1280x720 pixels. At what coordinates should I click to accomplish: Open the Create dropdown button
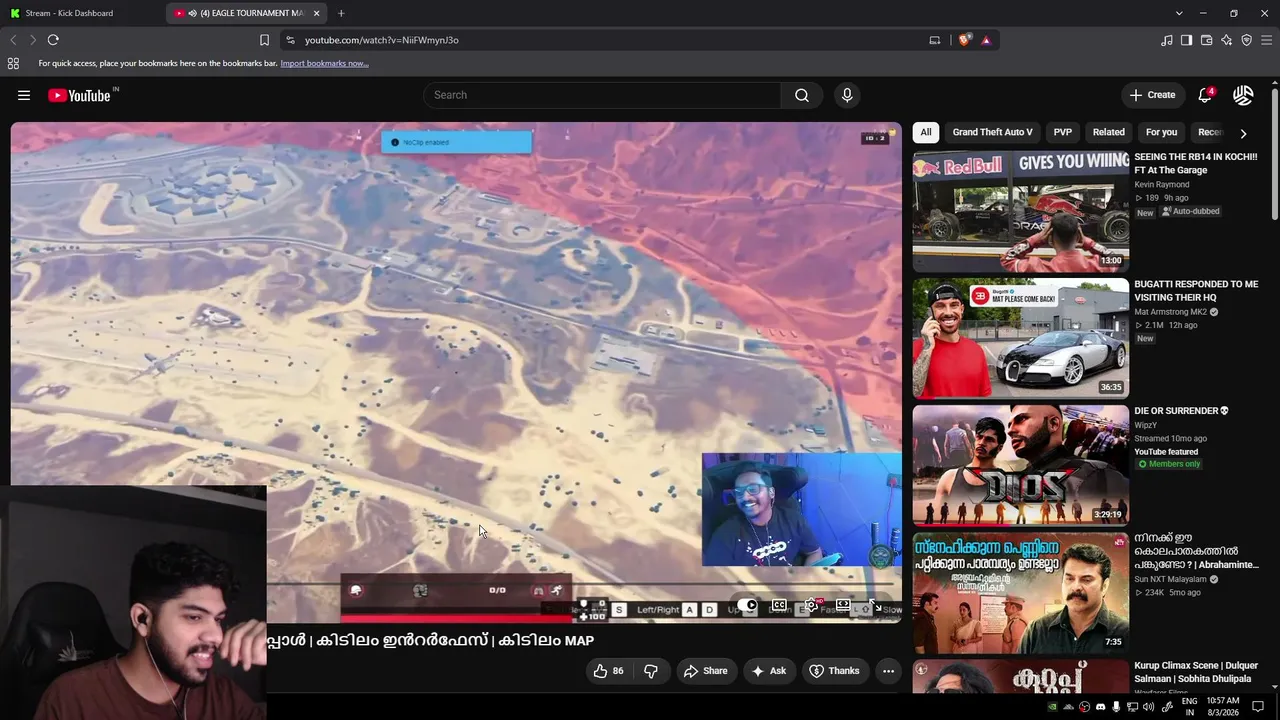[1153, 95]
